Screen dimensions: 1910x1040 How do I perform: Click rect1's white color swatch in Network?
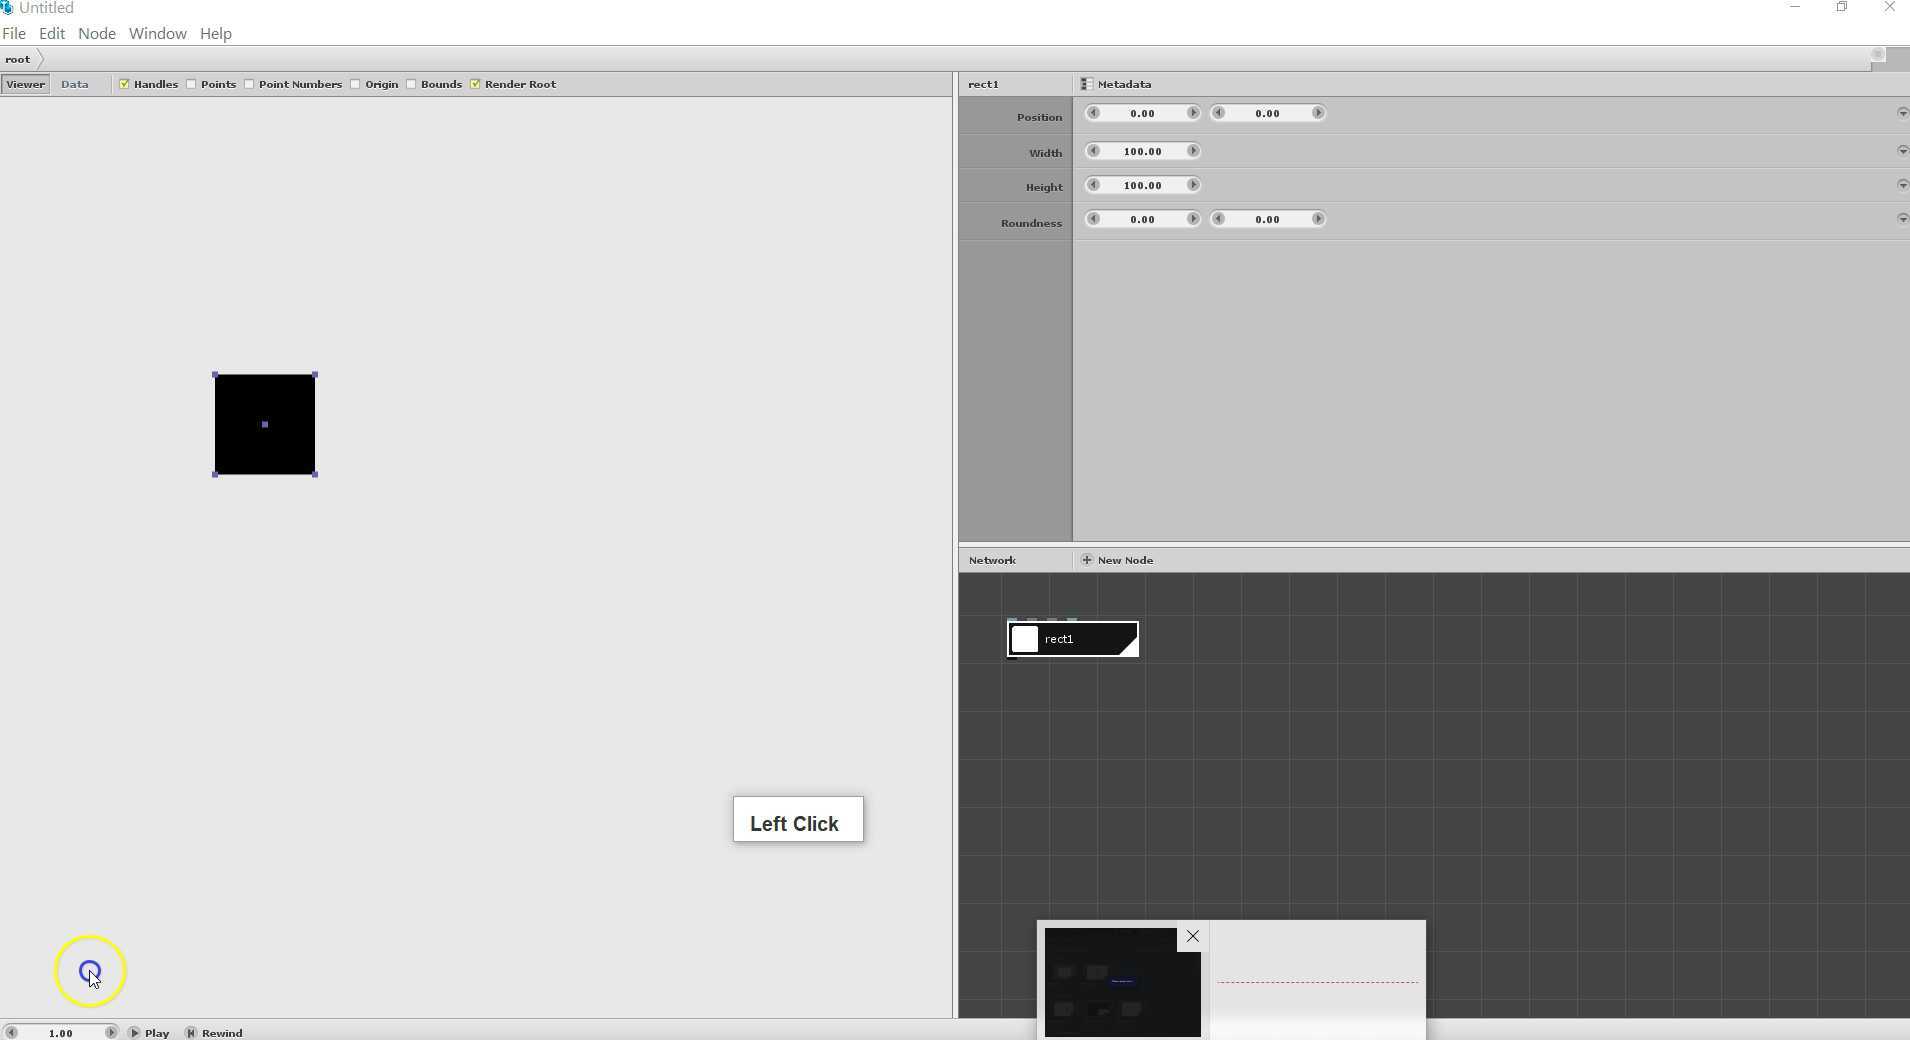1024,639
